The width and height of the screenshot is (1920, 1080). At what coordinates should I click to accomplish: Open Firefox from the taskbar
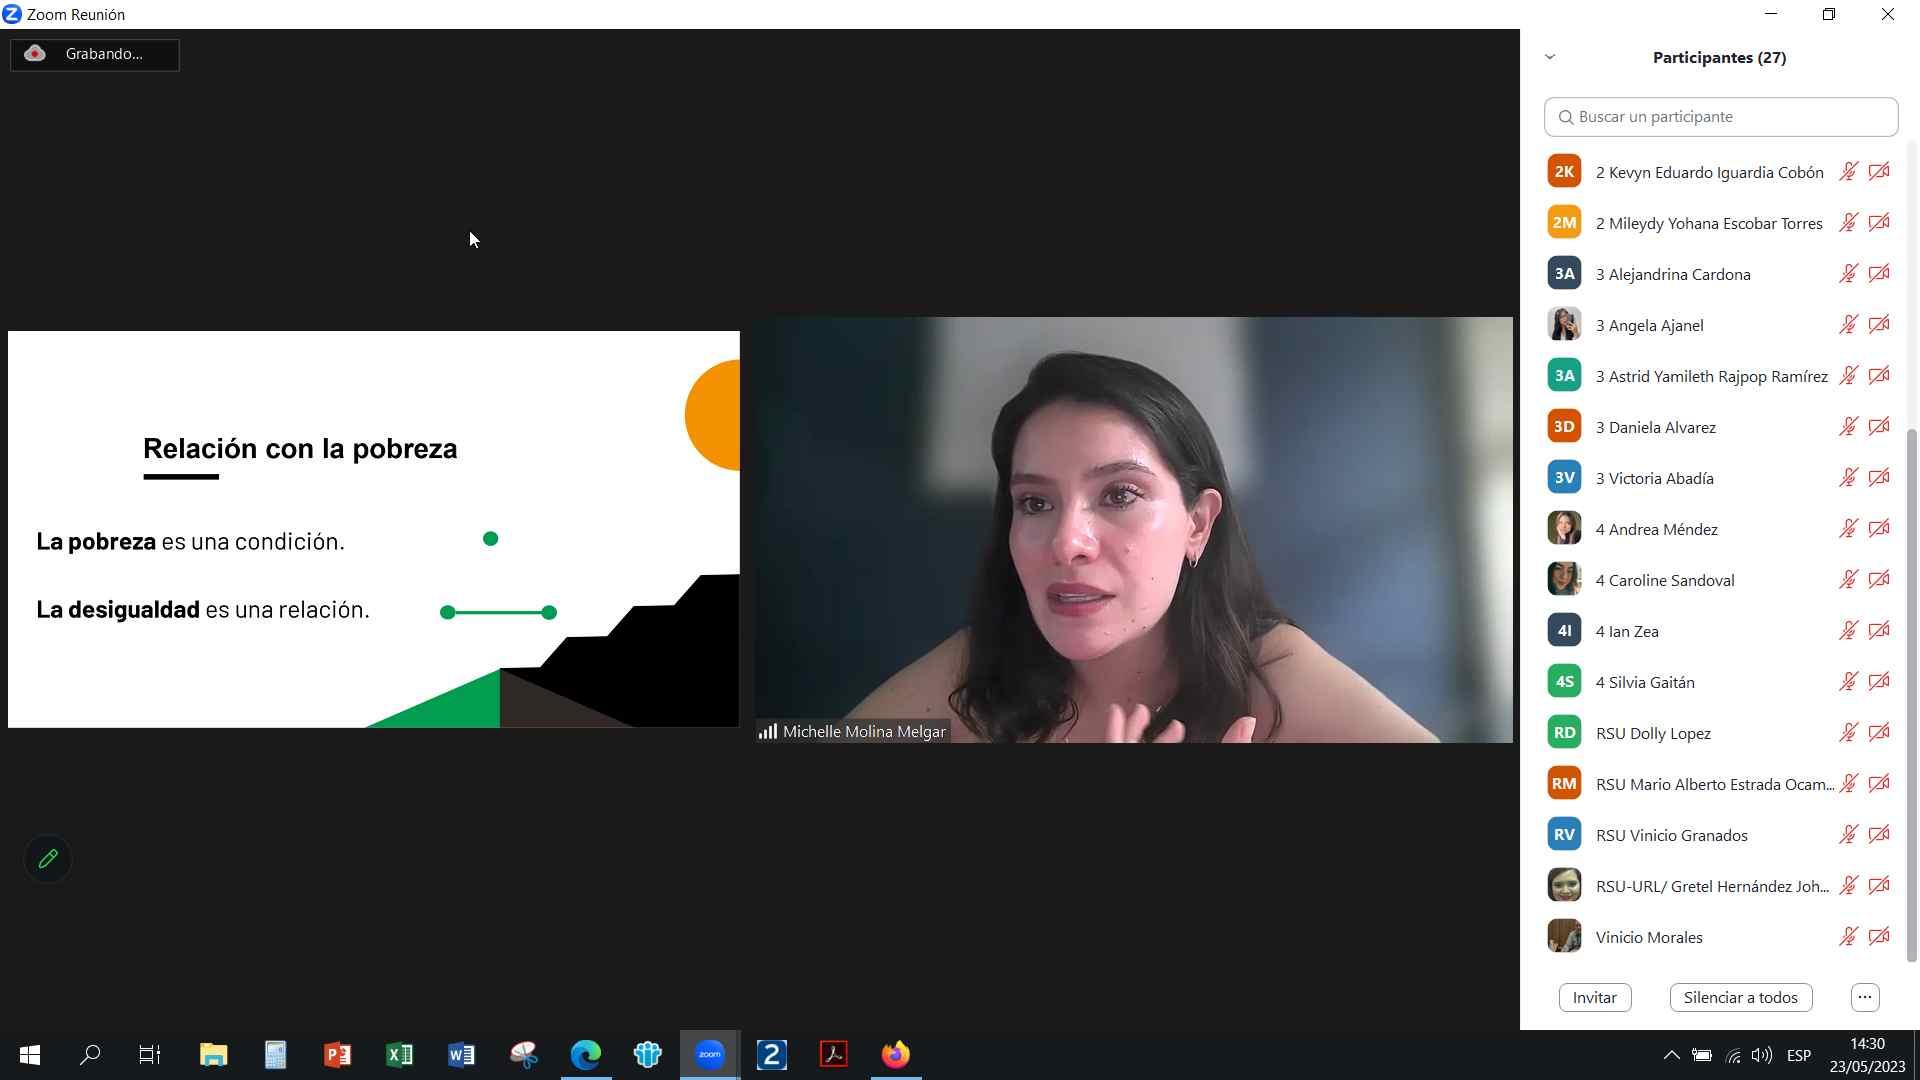pos(895,1054)
